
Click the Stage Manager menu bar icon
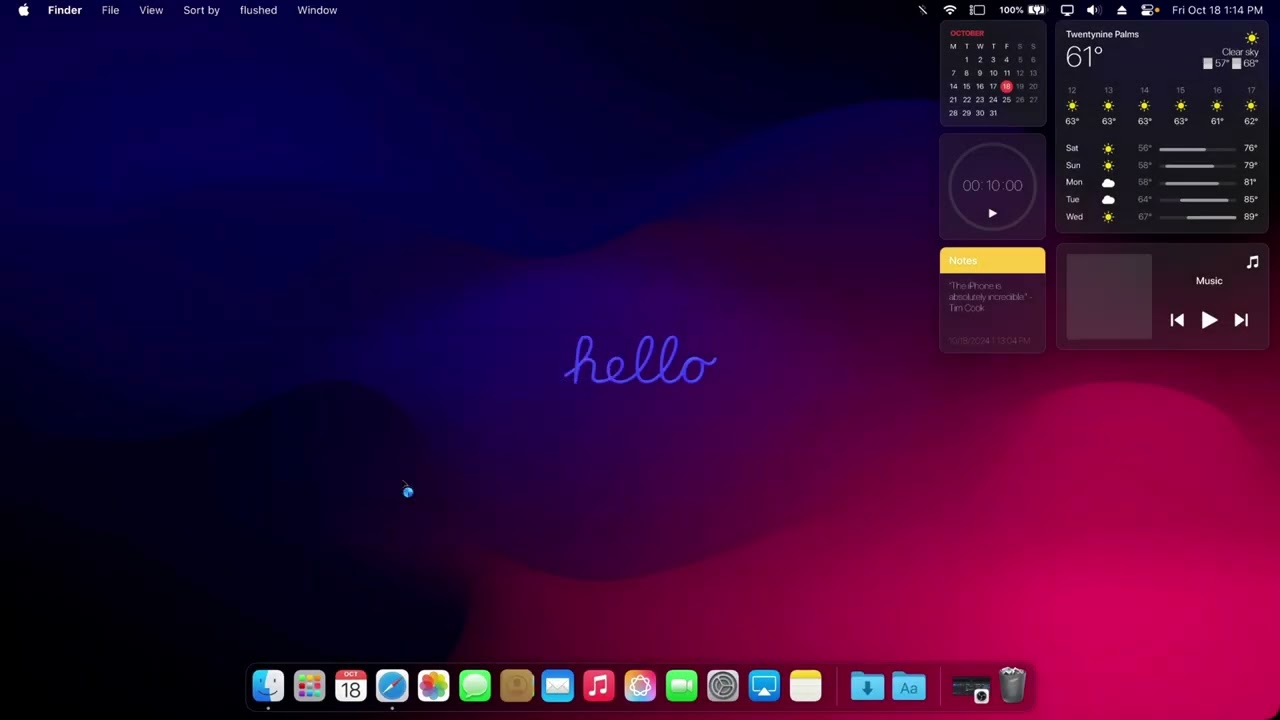[x=977, y=10]
